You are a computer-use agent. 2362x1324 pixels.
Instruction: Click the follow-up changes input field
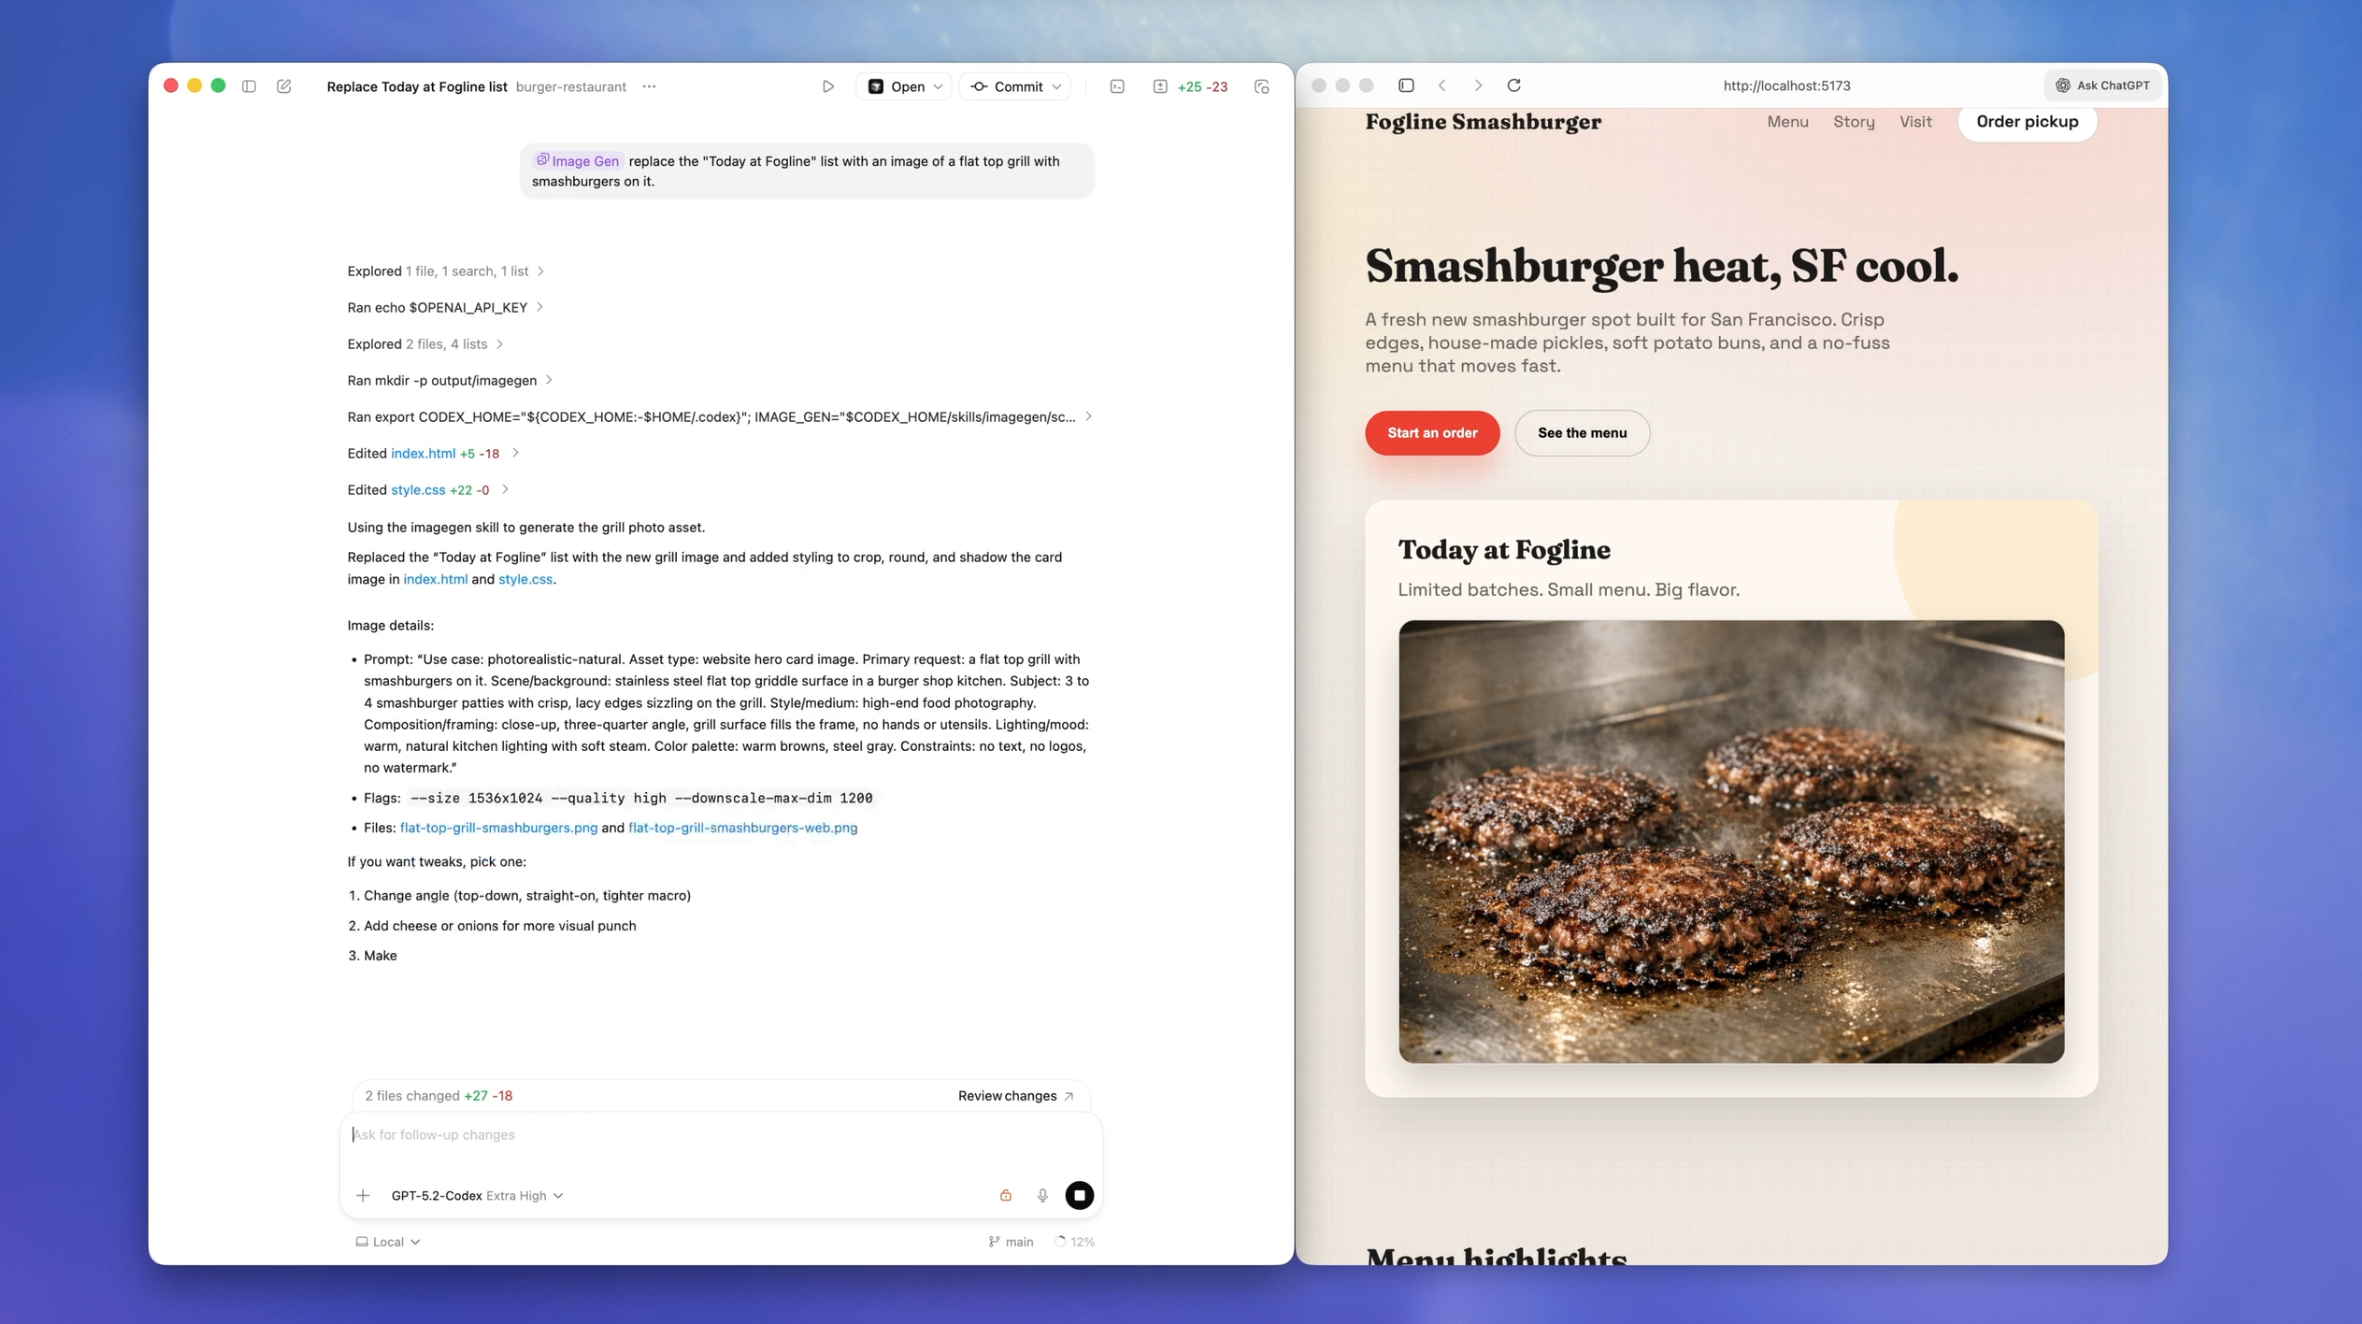coord(720,1134)
